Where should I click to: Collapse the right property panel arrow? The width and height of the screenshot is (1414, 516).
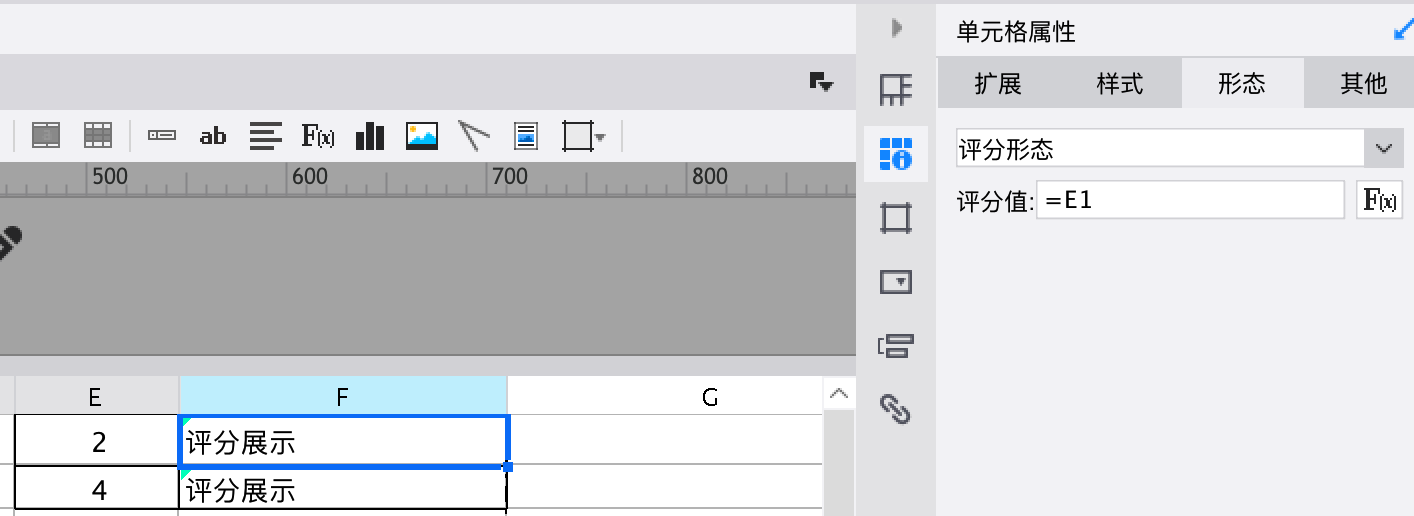coord(897,30)
